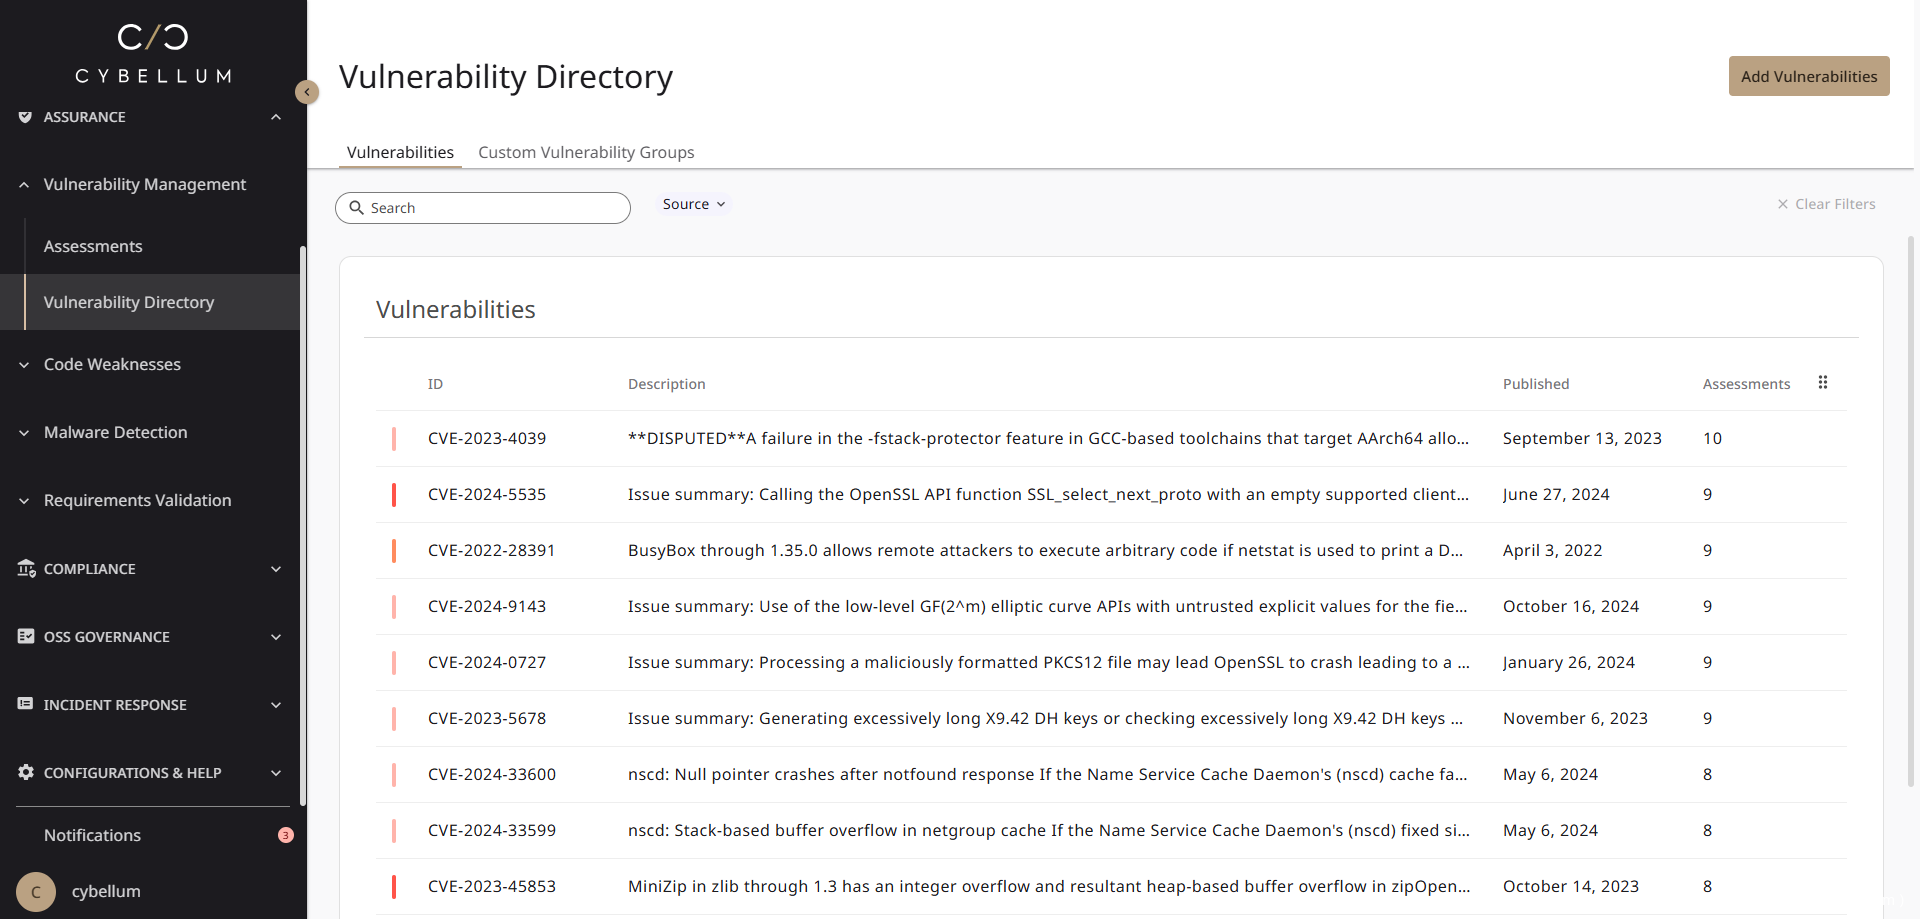
Task: Open the Source filter dropdown
Action: pyautogui.click(x=693, y=204)
